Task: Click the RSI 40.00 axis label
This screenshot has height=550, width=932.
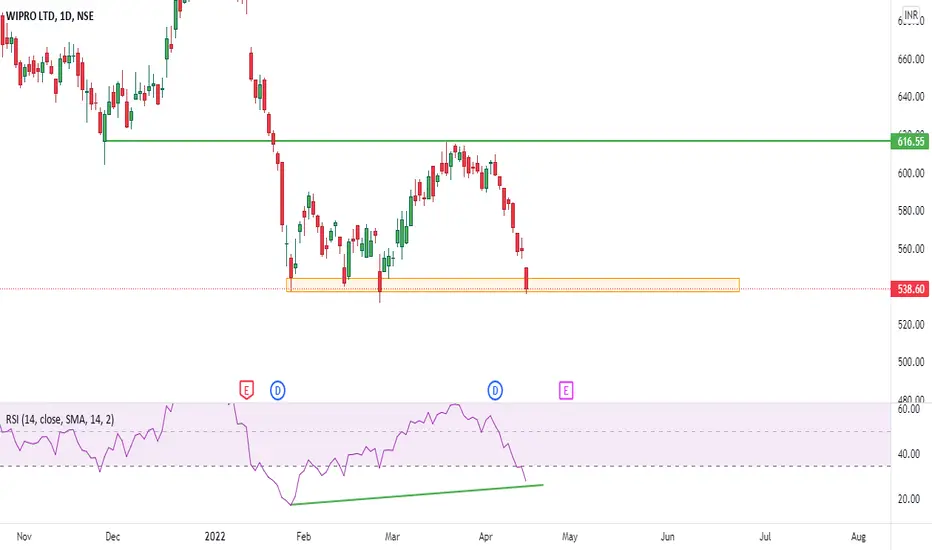Action: [909, 454]
